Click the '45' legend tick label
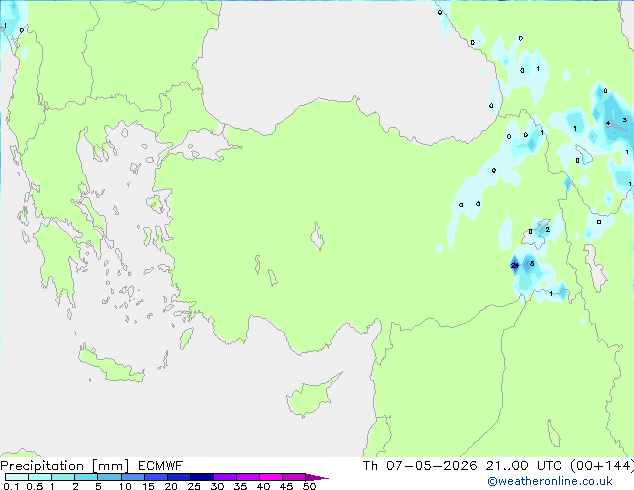 coord(286,486)
